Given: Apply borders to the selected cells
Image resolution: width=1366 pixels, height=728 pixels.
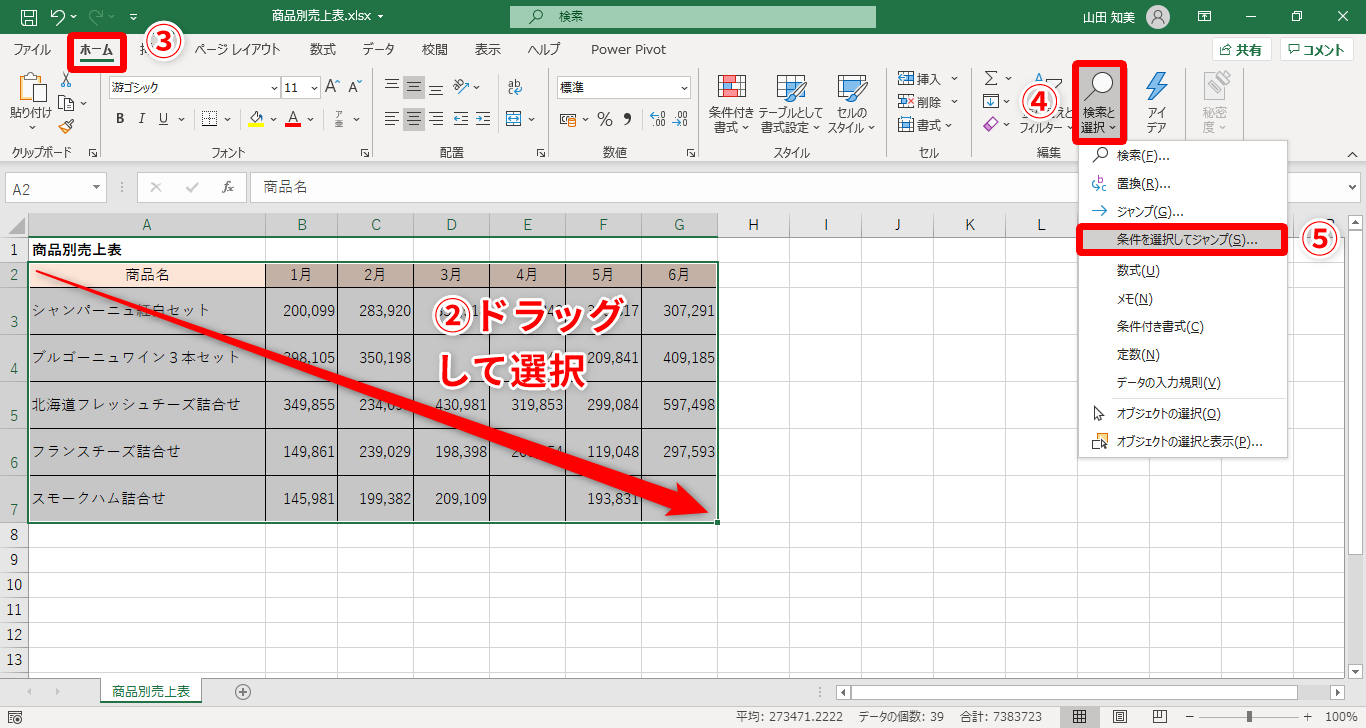Looking at the screenshot, I should 209,119.
